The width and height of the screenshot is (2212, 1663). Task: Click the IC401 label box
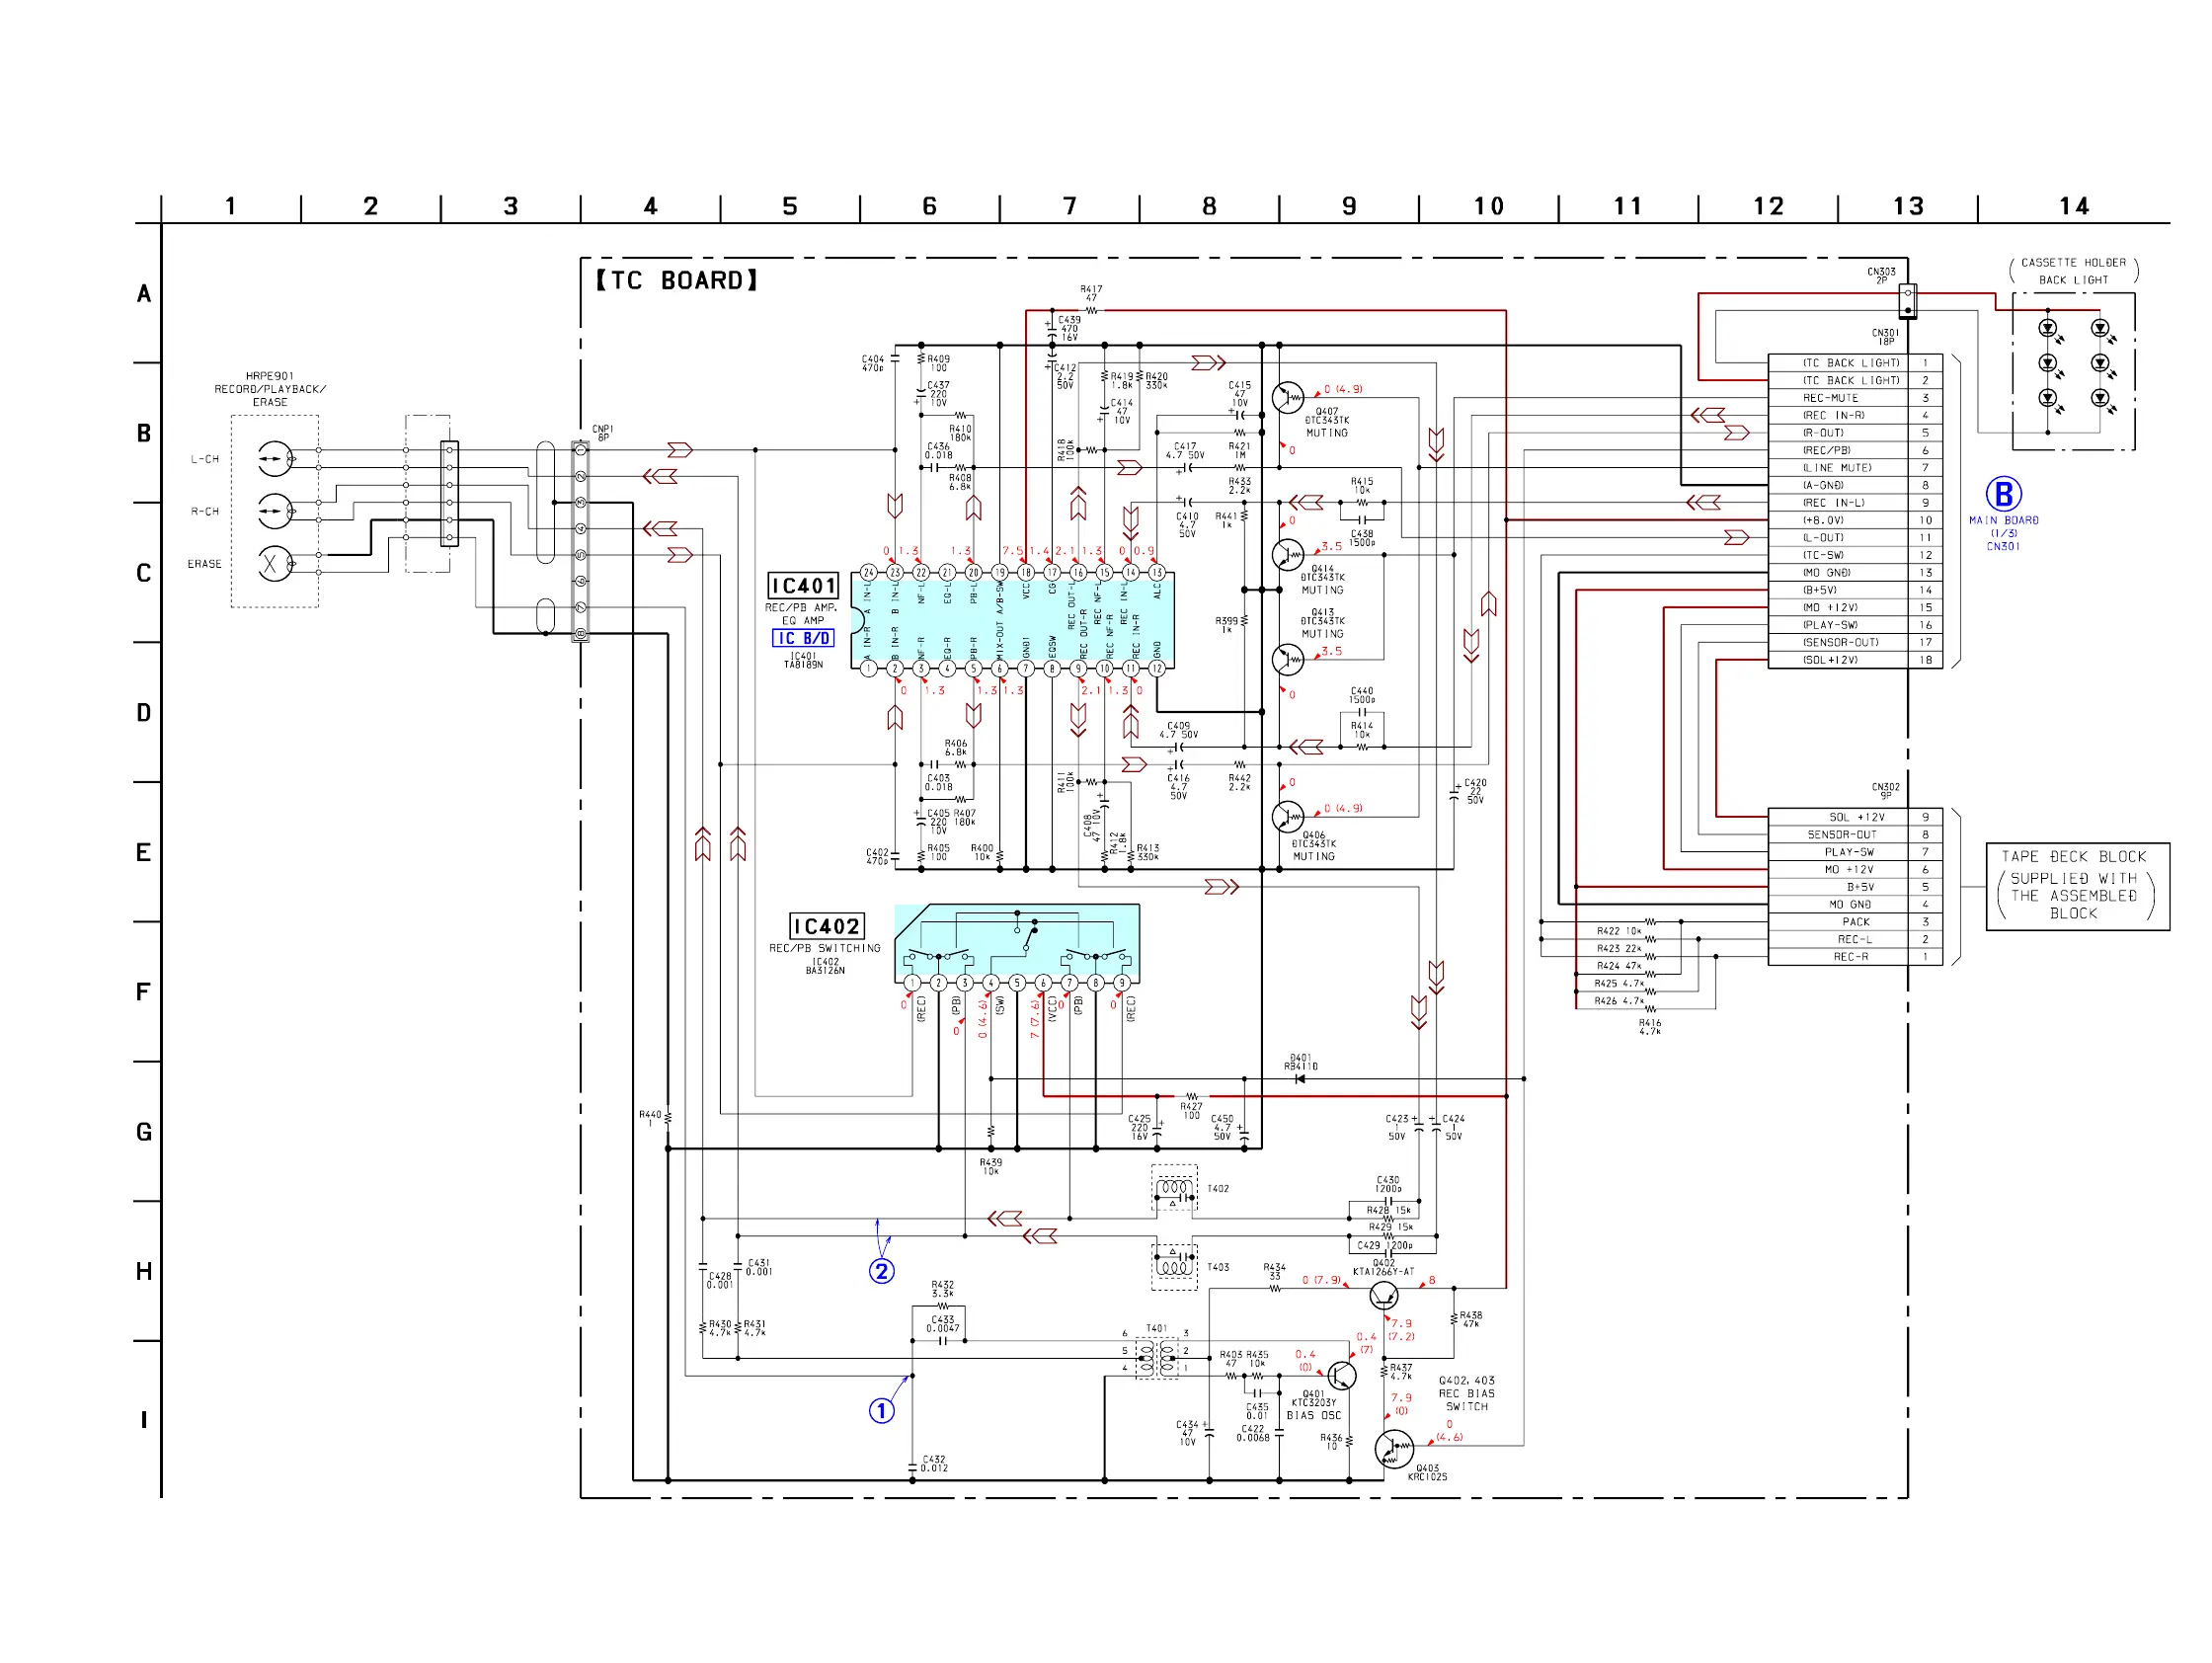point(803,586)
